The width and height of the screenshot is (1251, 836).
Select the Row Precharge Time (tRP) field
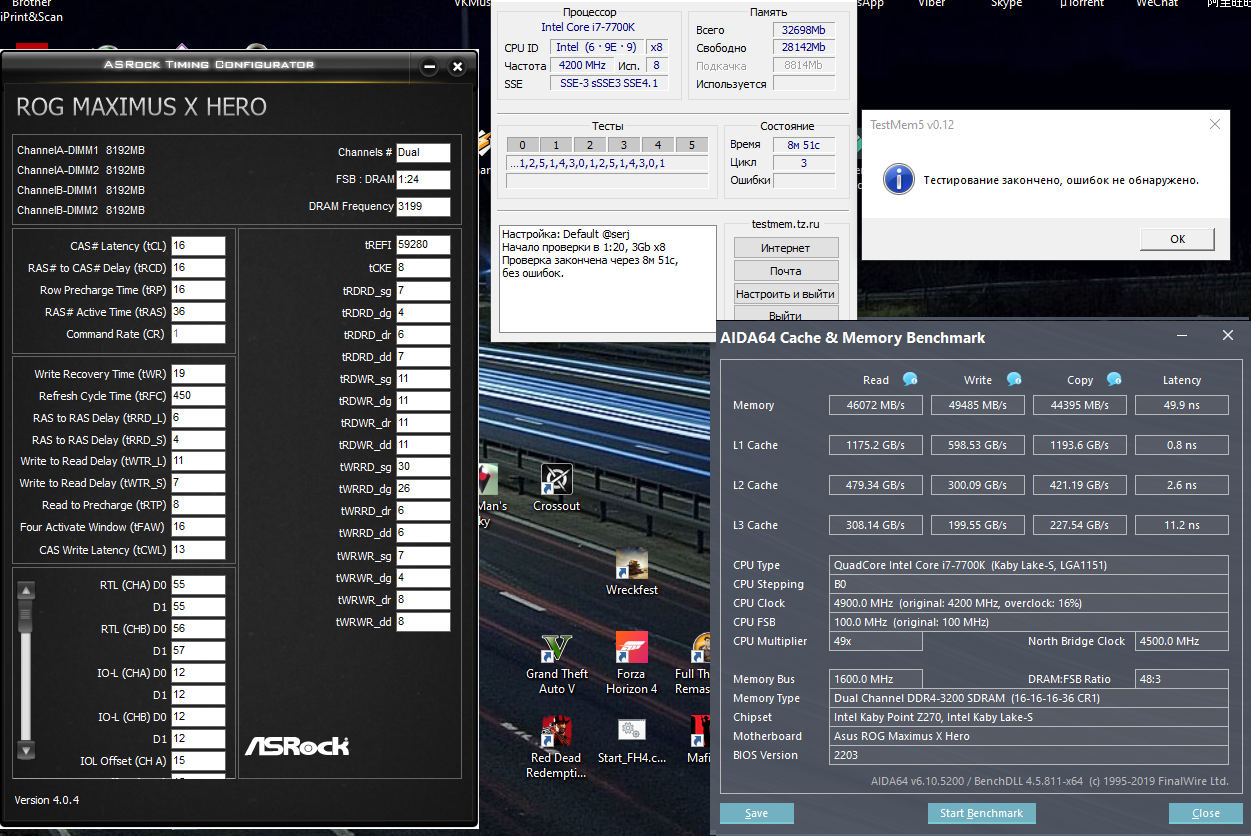point(198,290)
